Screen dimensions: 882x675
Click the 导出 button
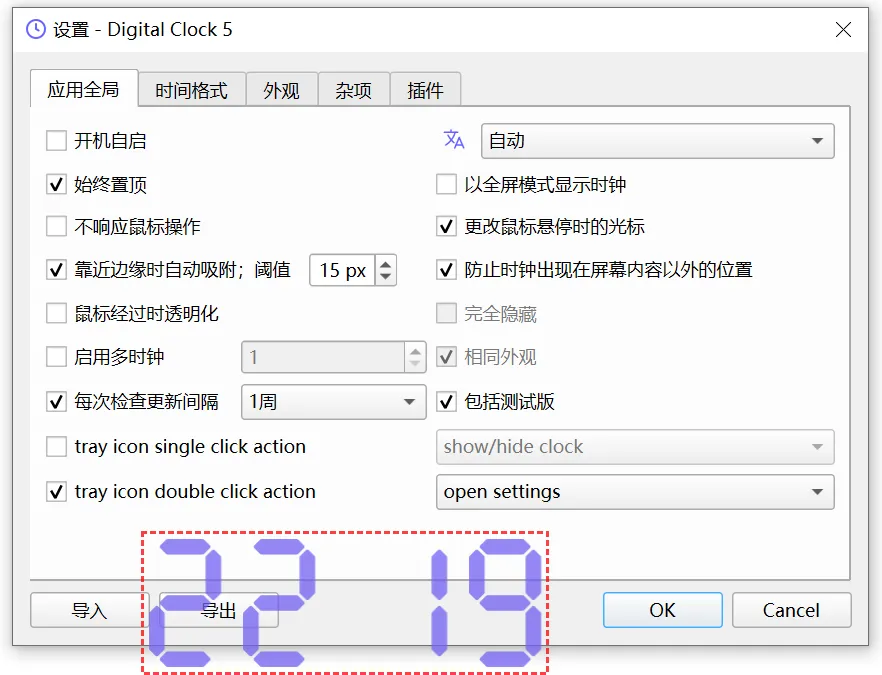219,610
